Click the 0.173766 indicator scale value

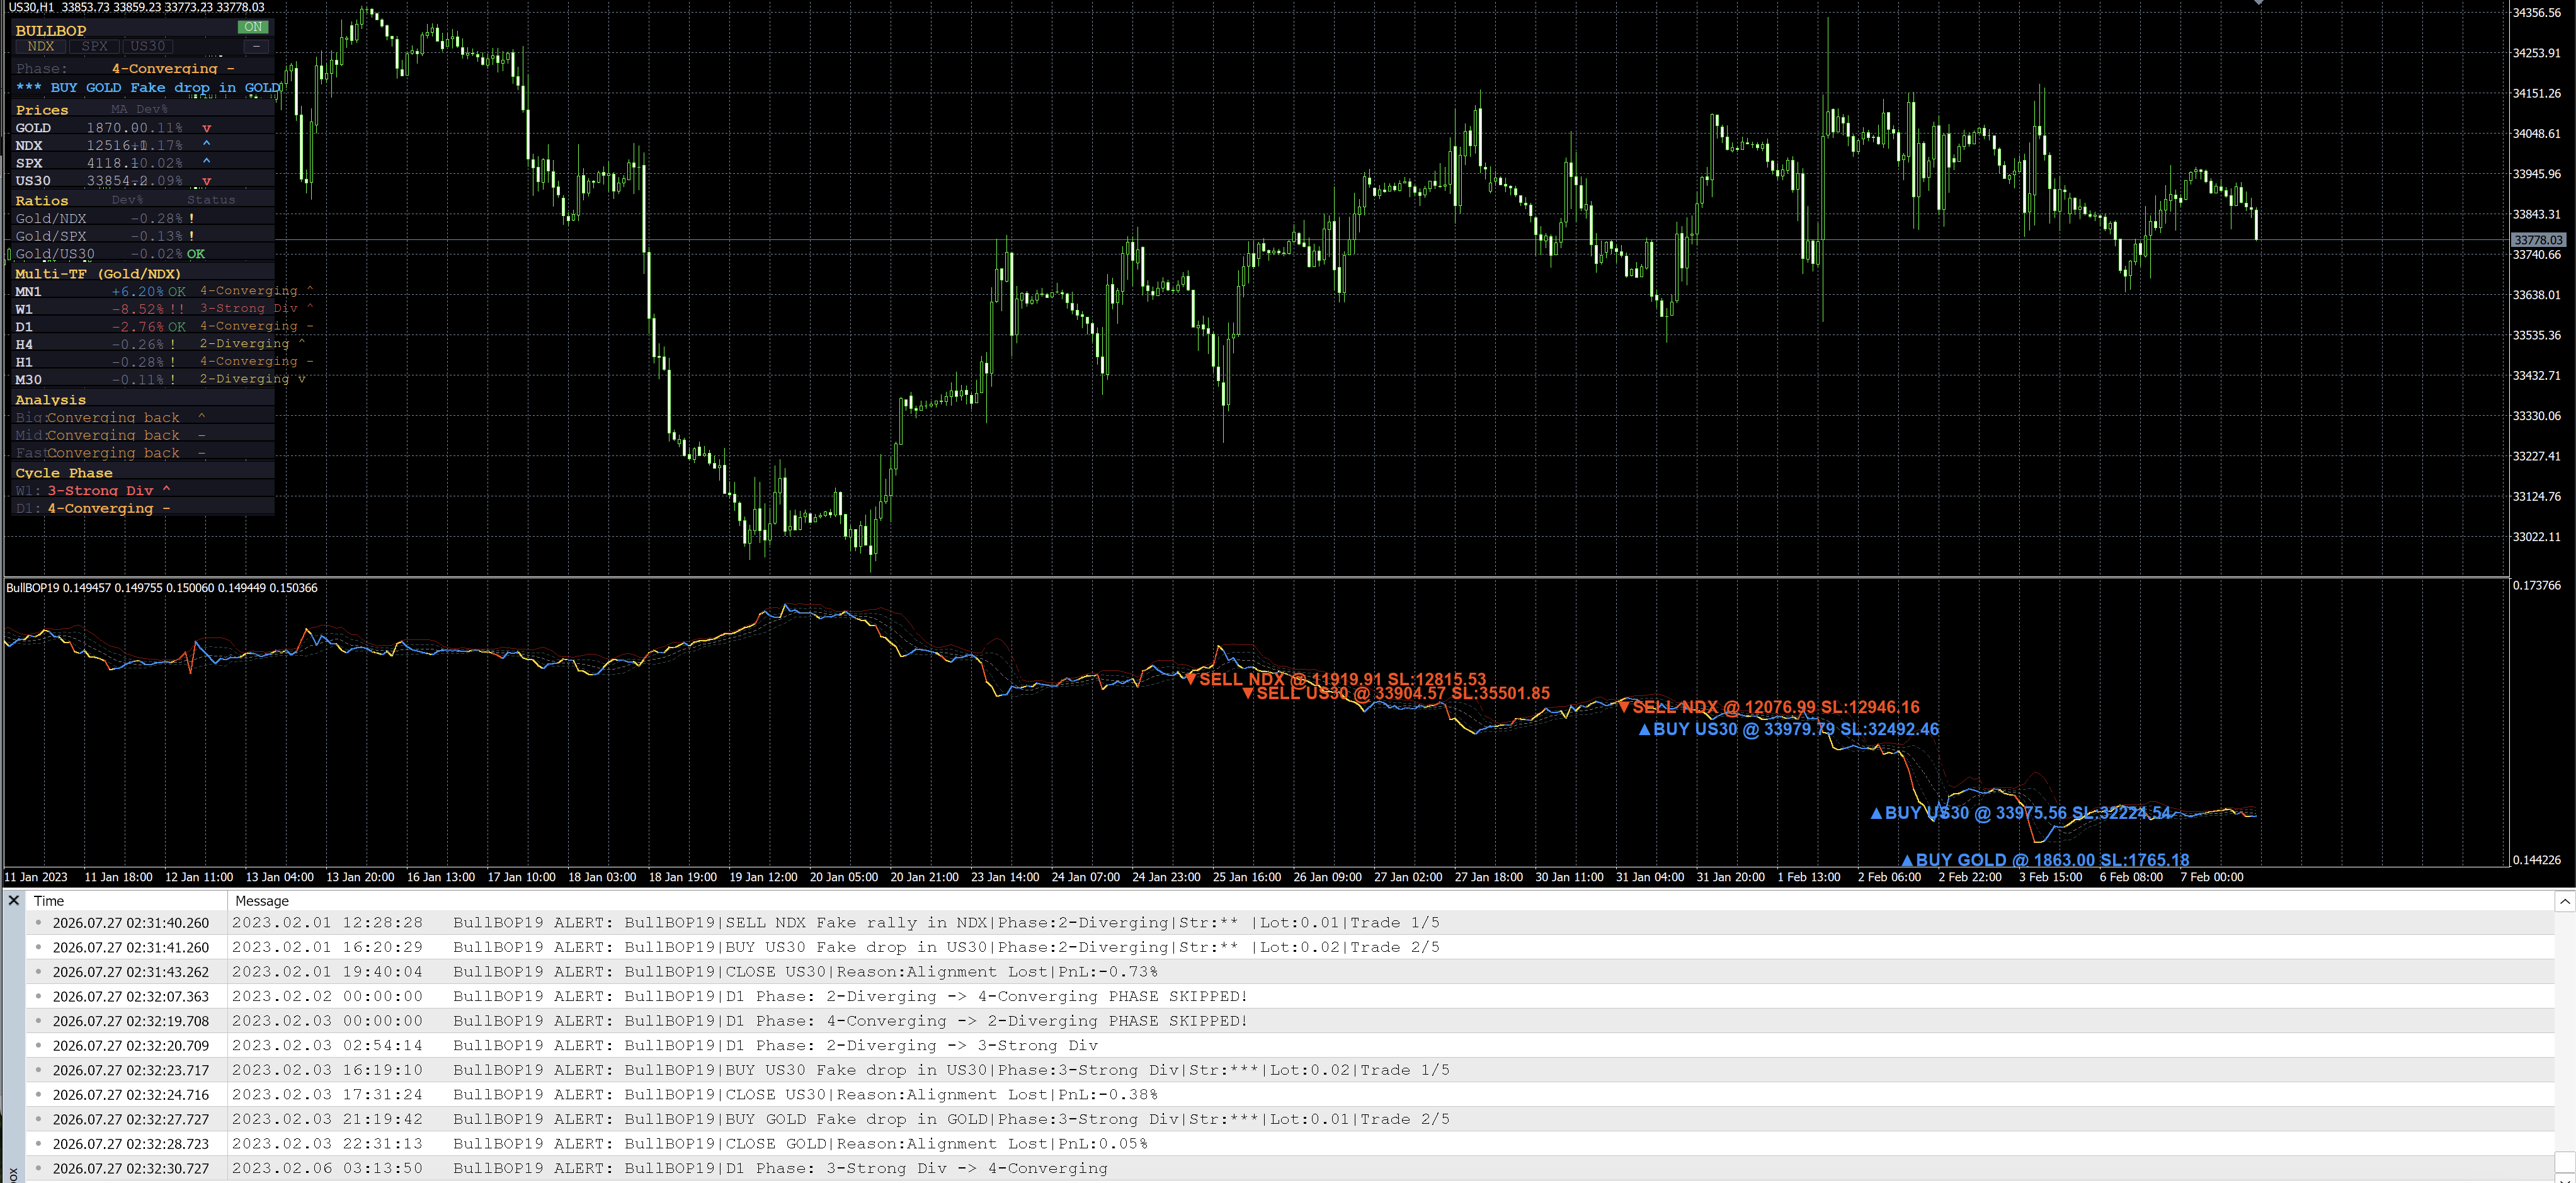(2537, 586)
